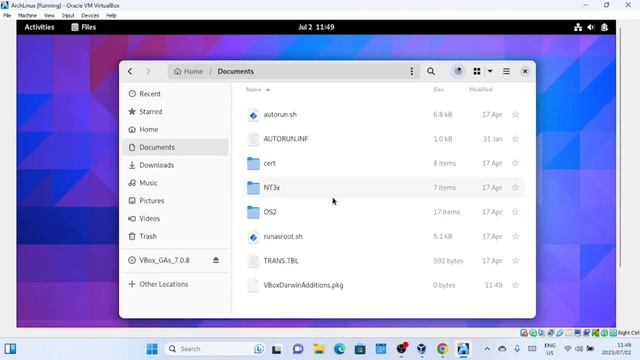The height and width of the screenshot is (360, 640).
Task: Open Microsoft Edge from the taskbar
Action: 339,349
